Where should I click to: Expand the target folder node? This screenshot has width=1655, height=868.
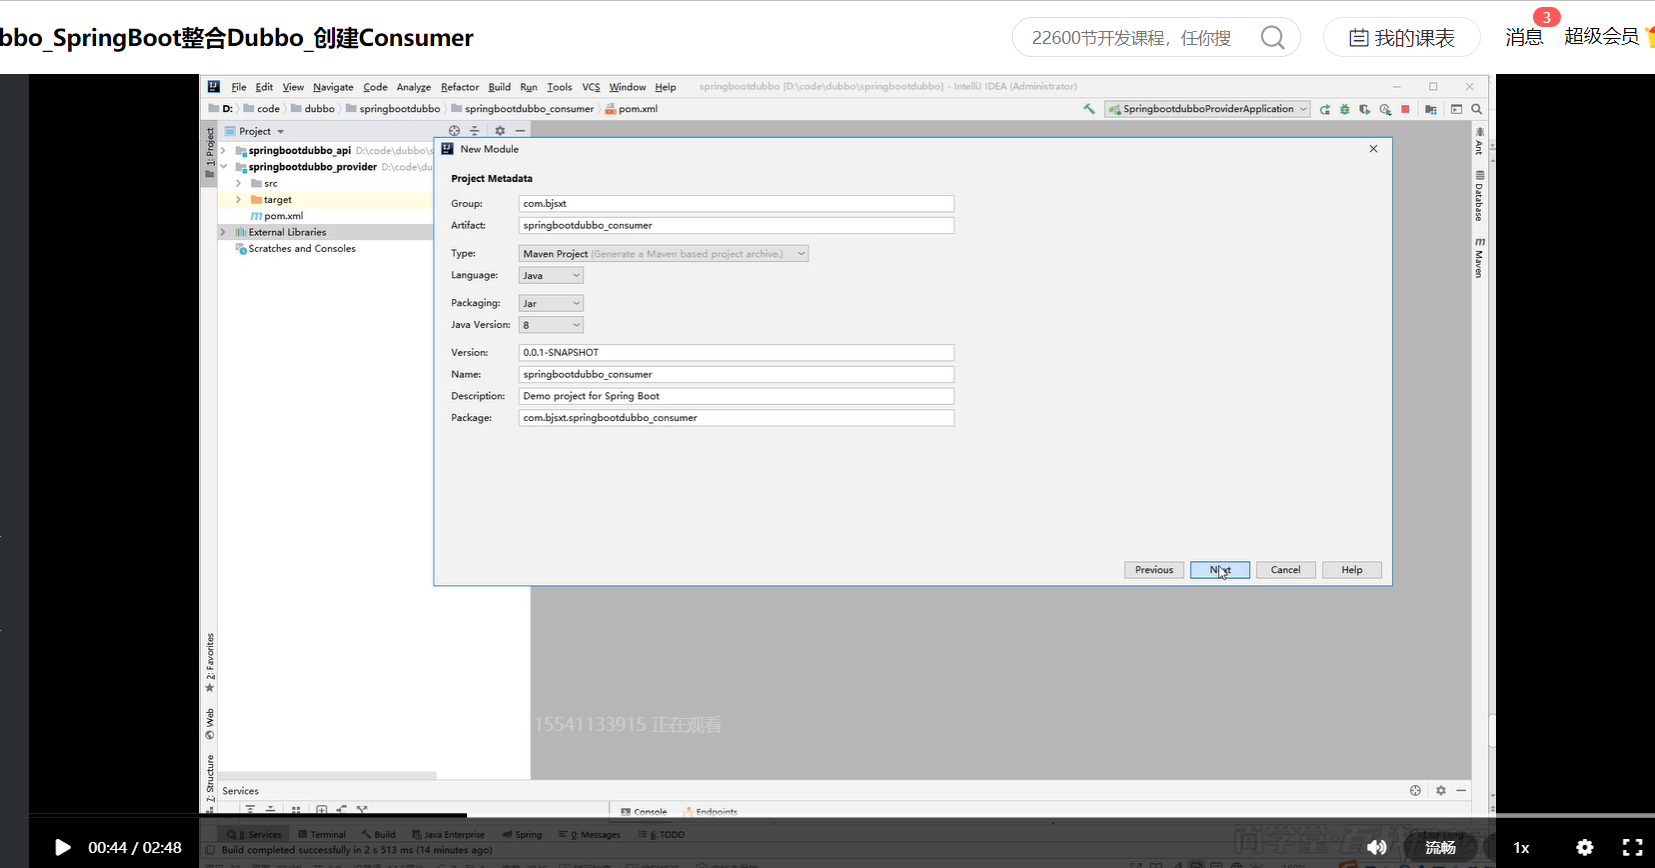[x=238, y=200]
